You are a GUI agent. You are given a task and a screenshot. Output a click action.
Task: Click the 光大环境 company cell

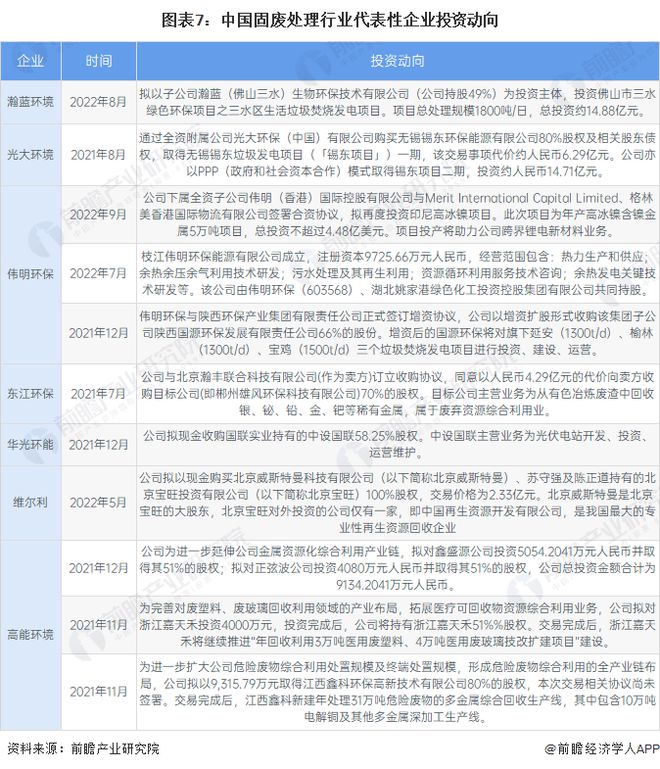(30, 154)
